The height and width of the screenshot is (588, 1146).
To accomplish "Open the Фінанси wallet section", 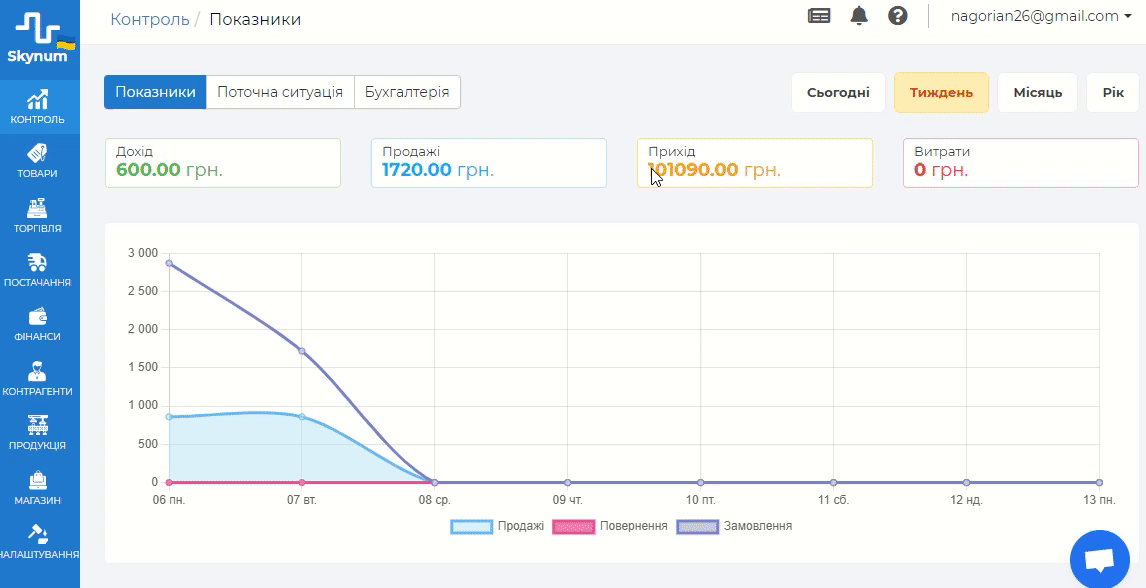I will (x=38, y=325).
